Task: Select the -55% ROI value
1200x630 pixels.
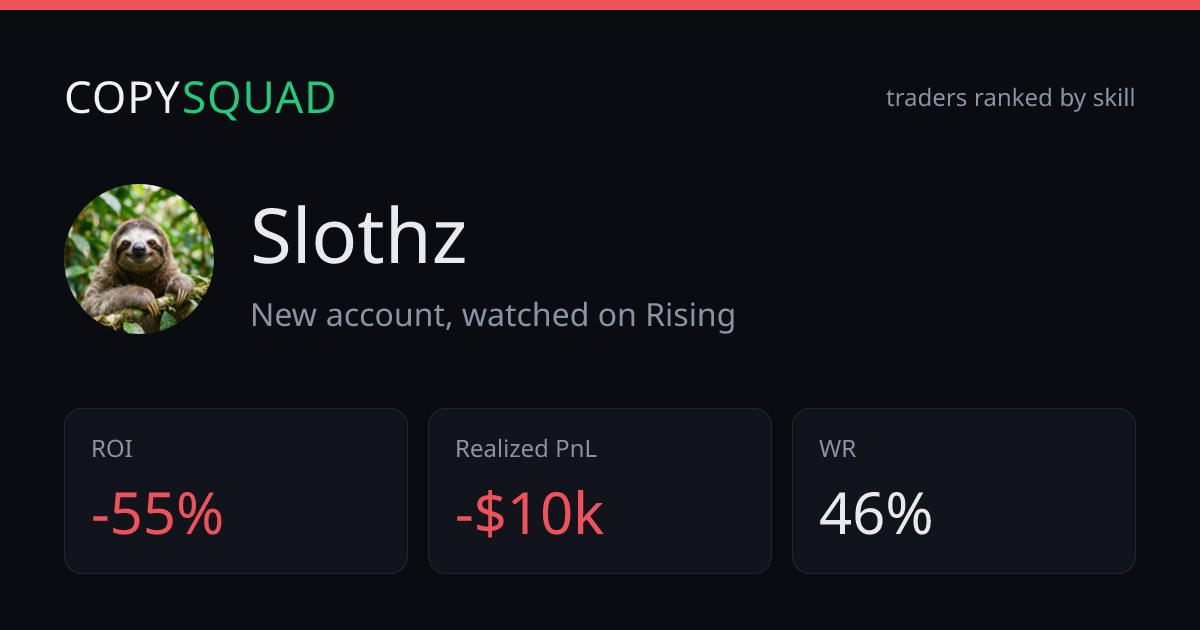Action: click(x=157, y=515)
